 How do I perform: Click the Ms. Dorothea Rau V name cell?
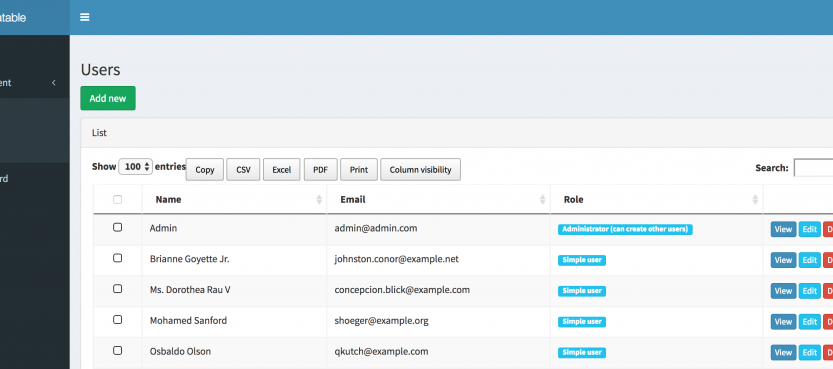pos(234,291)
